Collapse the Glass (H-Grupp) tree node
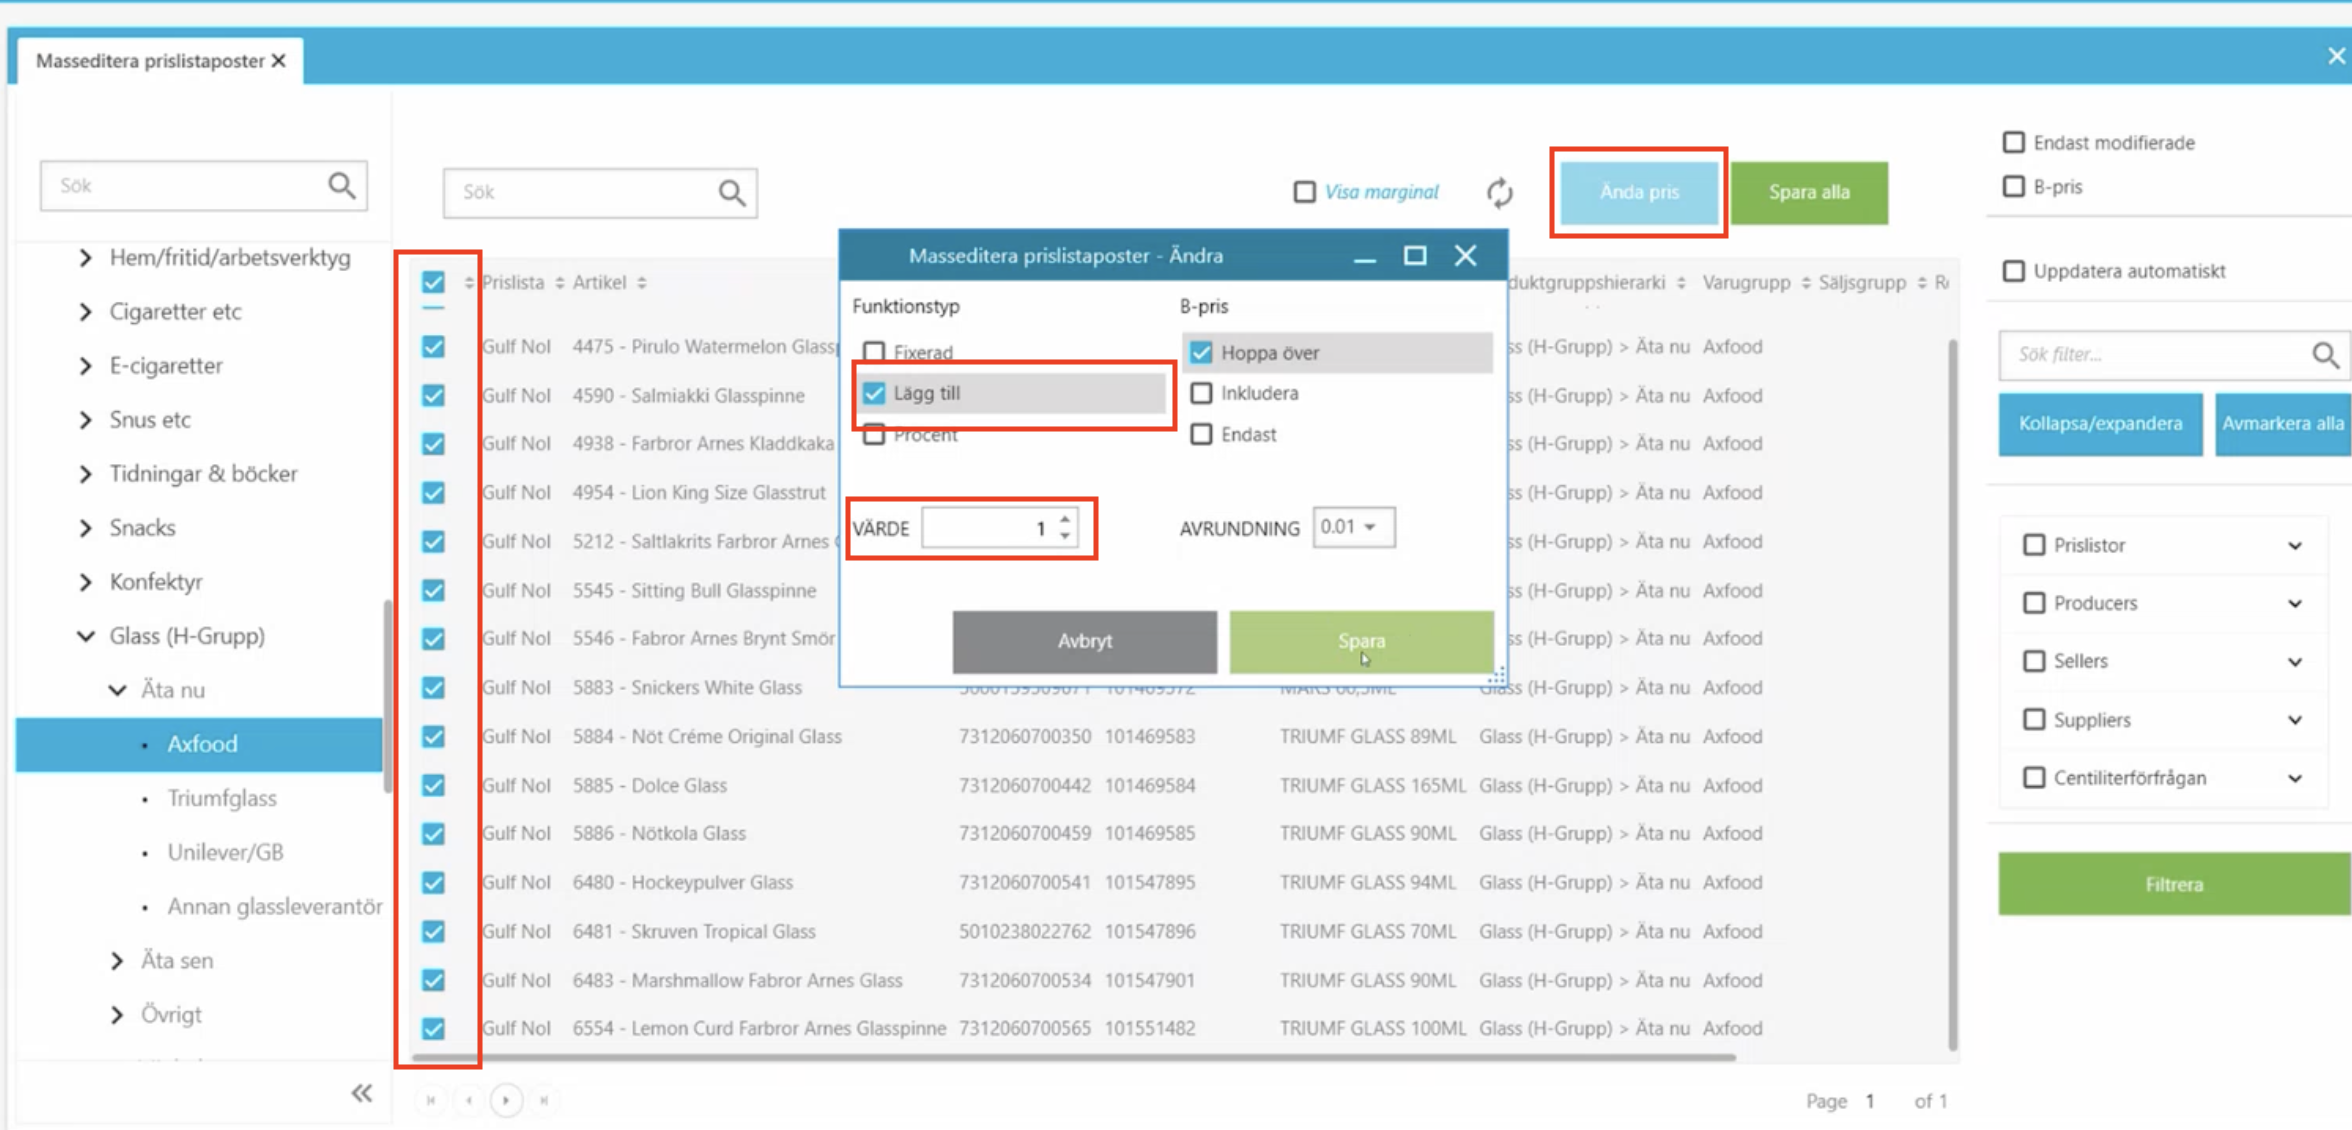The image size is (2352, 1130). tap(86, 636)
